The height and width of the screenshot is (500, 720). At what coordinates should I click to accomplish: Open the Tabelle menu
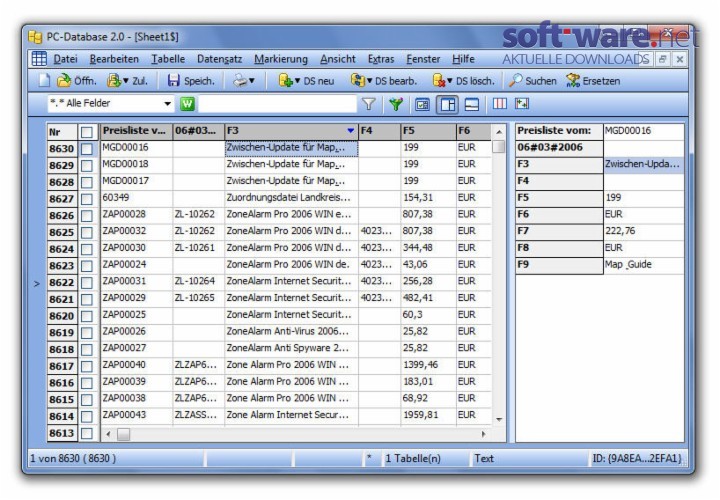coord(168,59)
